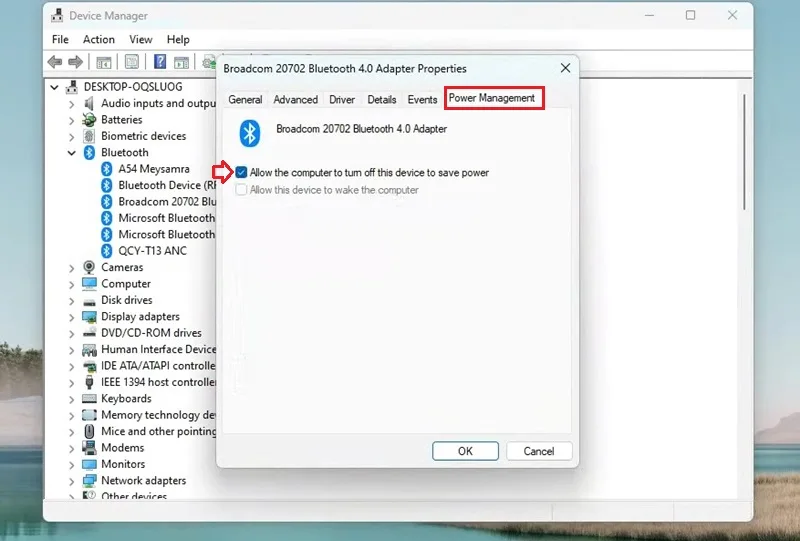The height and width of the screenshot is (541, 800).
Task: Expand the Network adapters node
Action: point(71,481)
